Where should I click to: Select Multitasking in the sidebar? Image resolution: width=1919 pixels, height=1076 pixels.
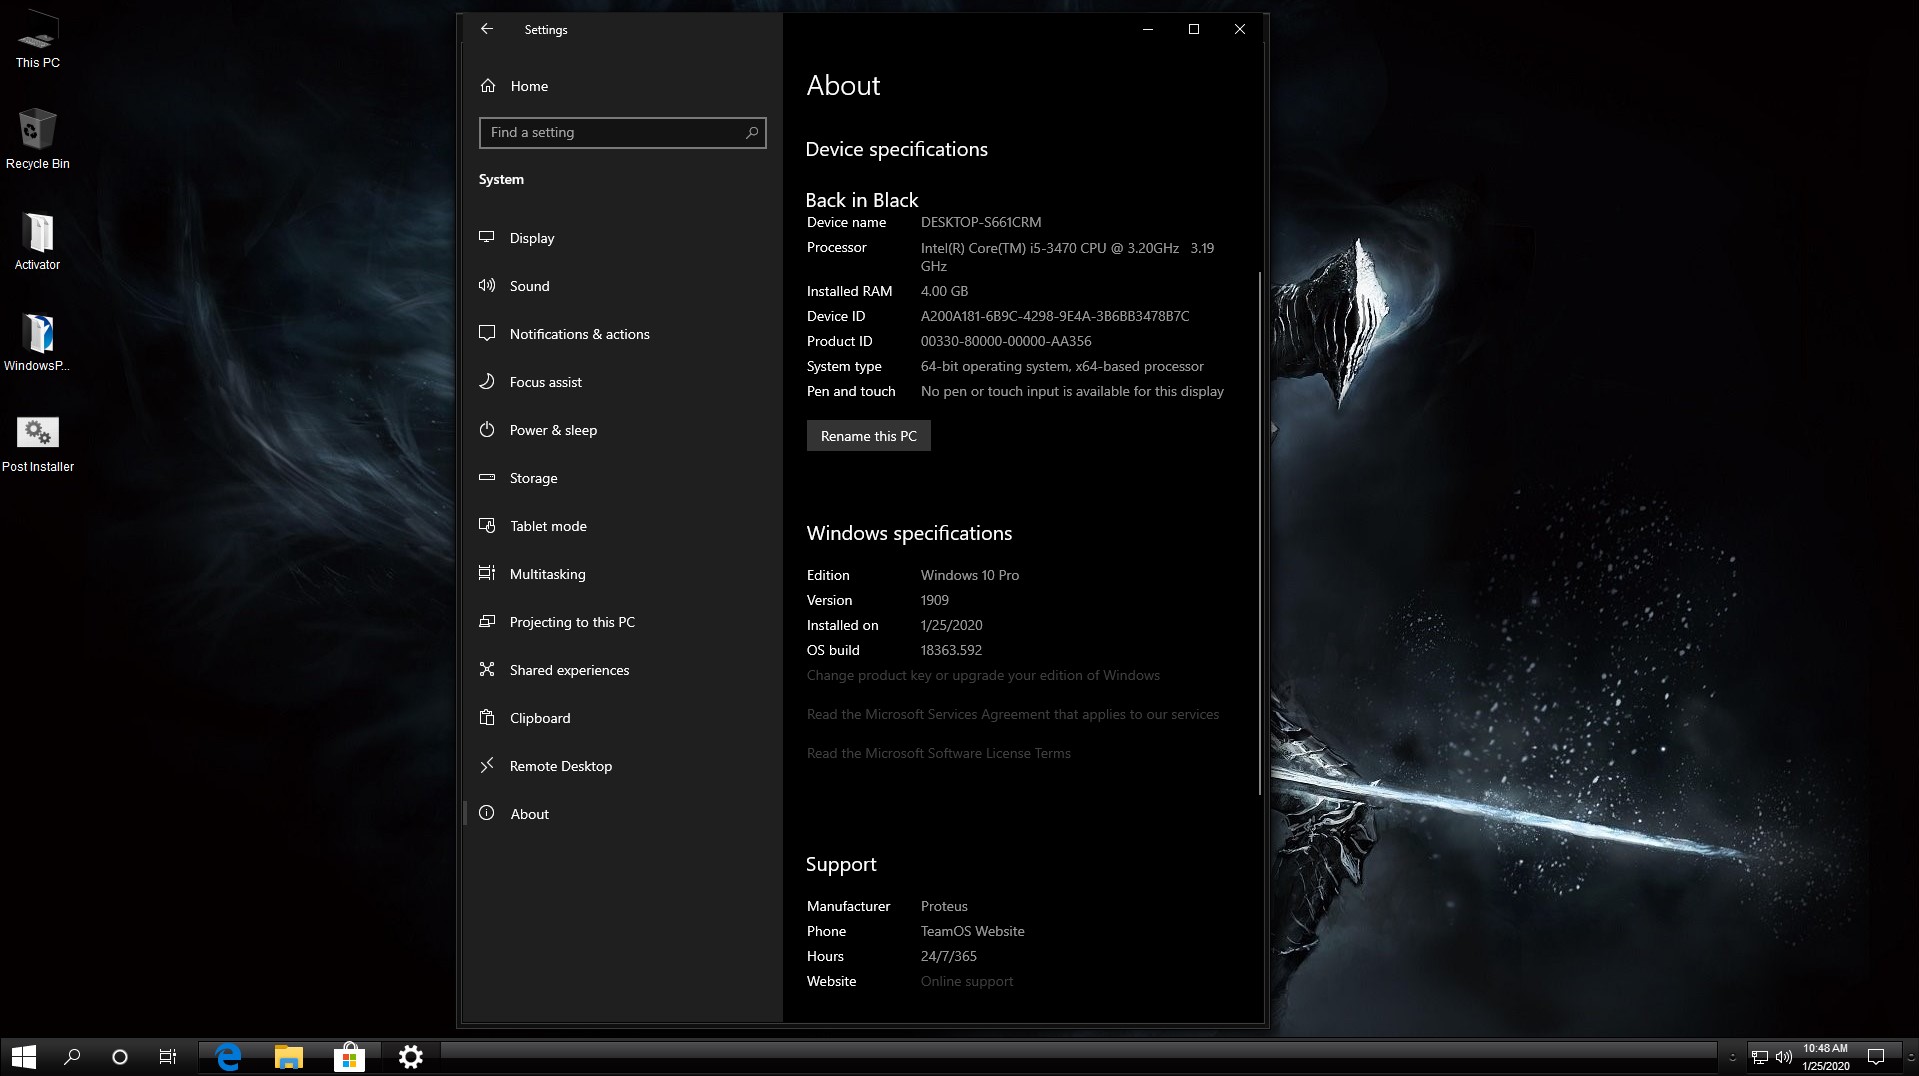click(622, 574)
